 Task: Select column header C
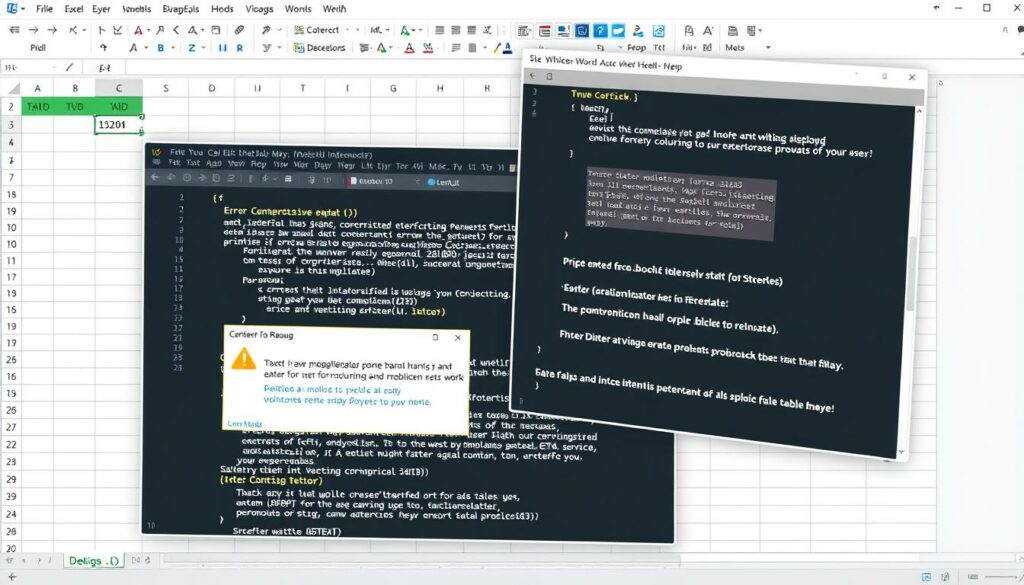pos(119,88)
